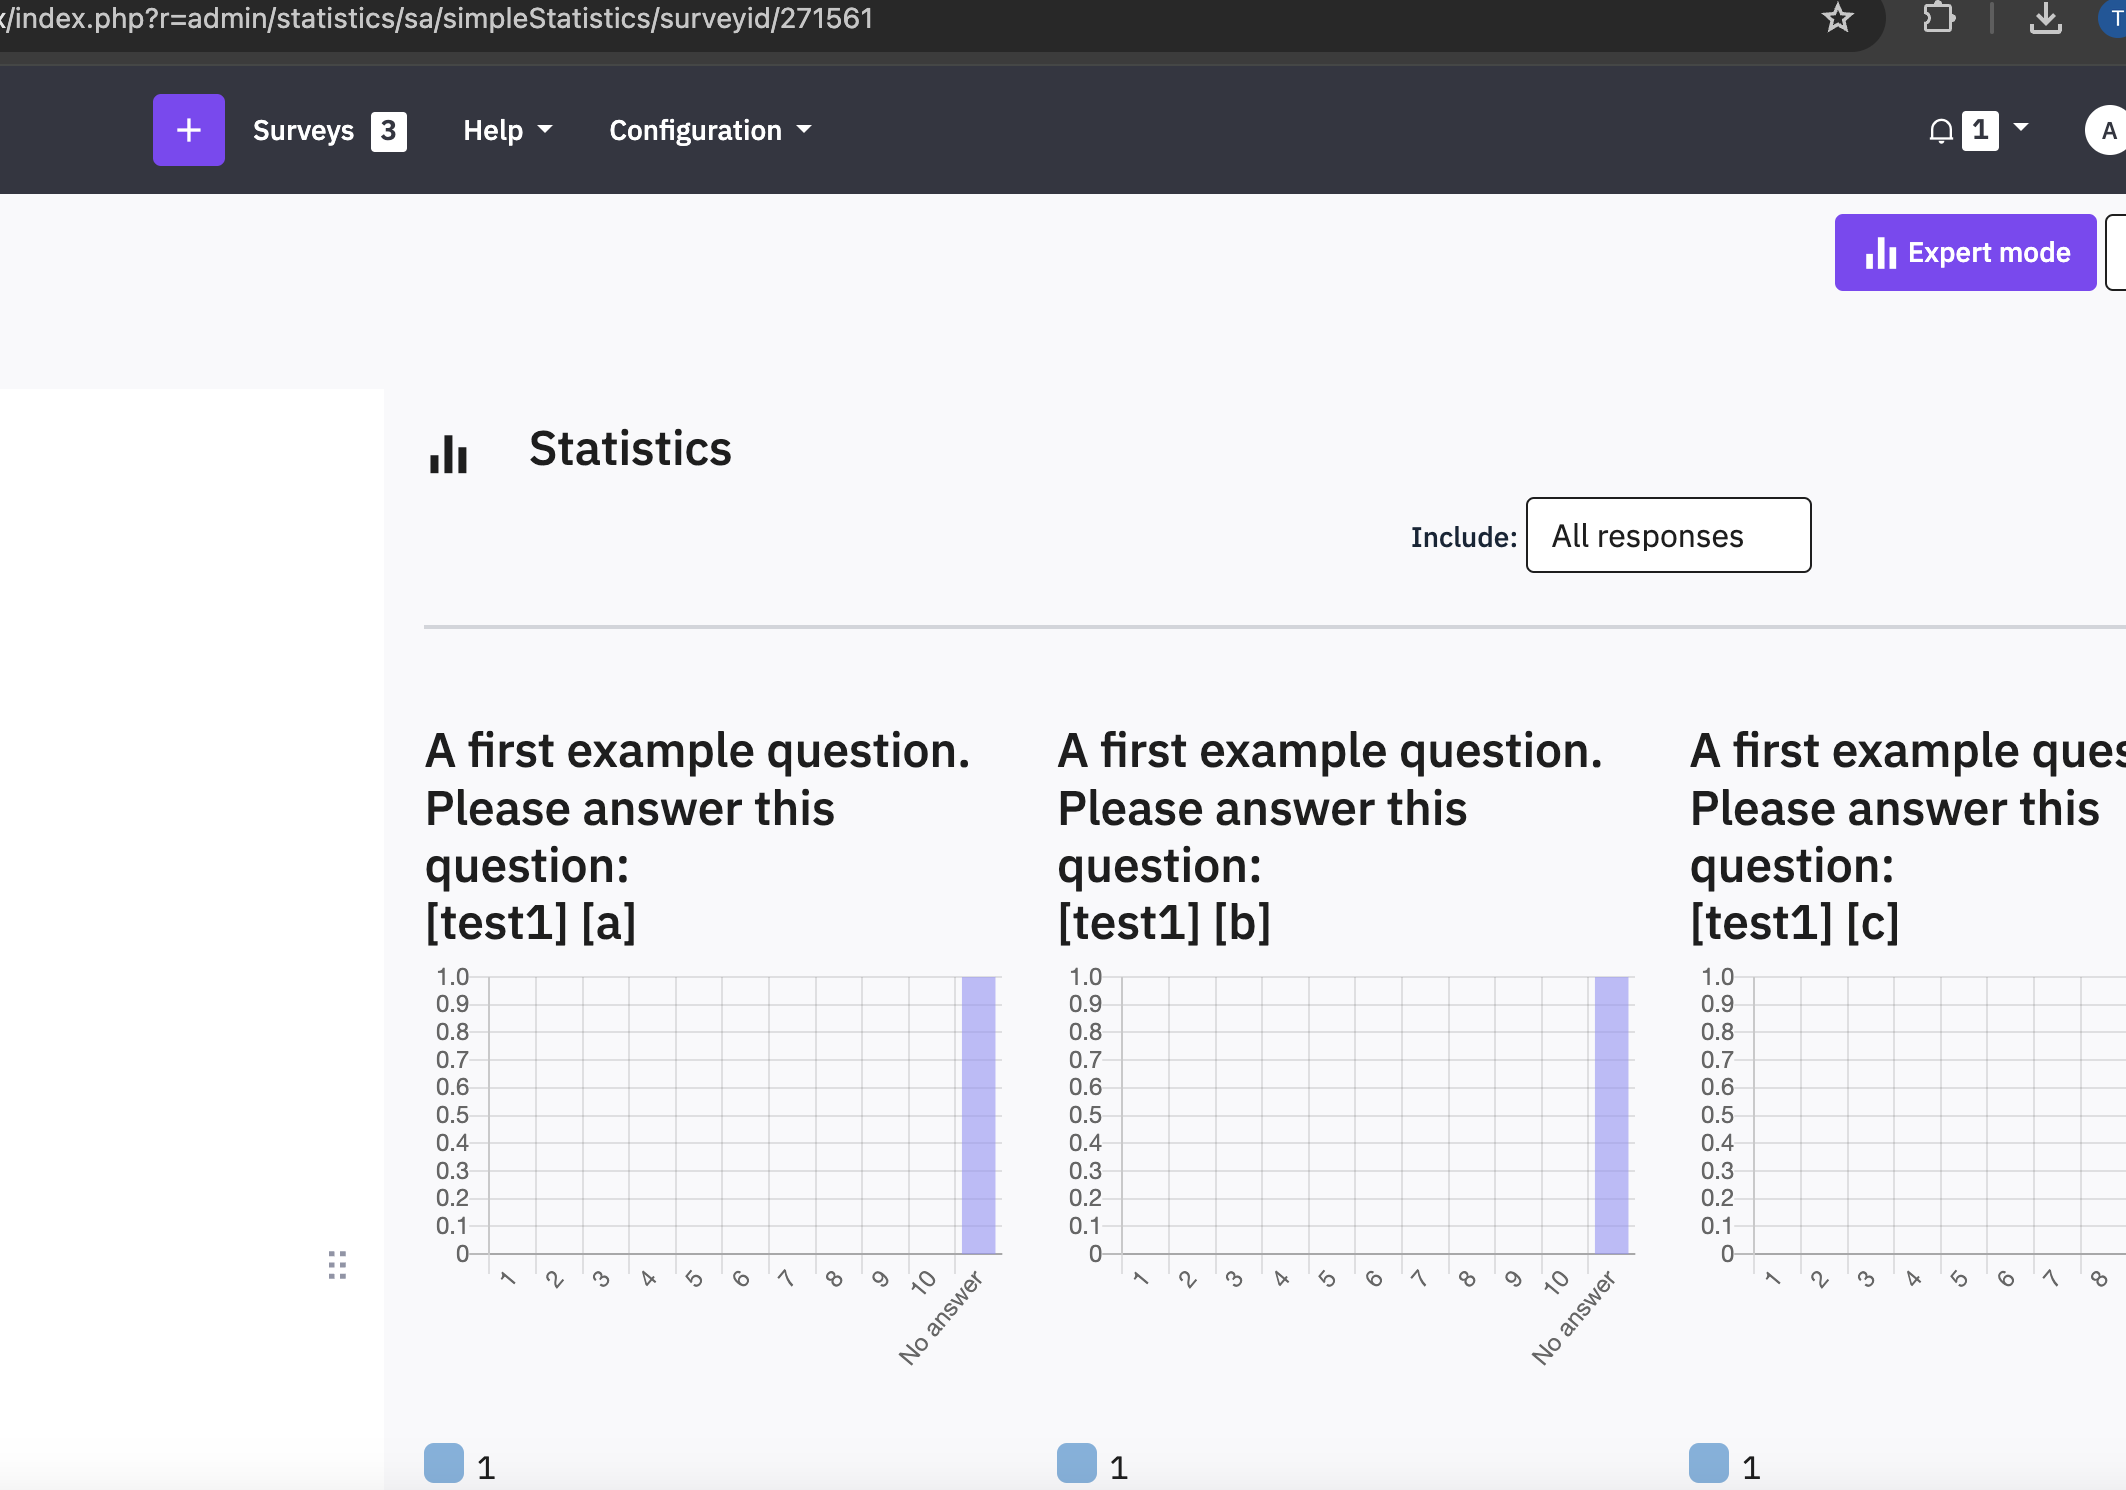The image size is (2126, 1490).
Task: Click the Statistics bar chart icon
Action: [449, 453]
